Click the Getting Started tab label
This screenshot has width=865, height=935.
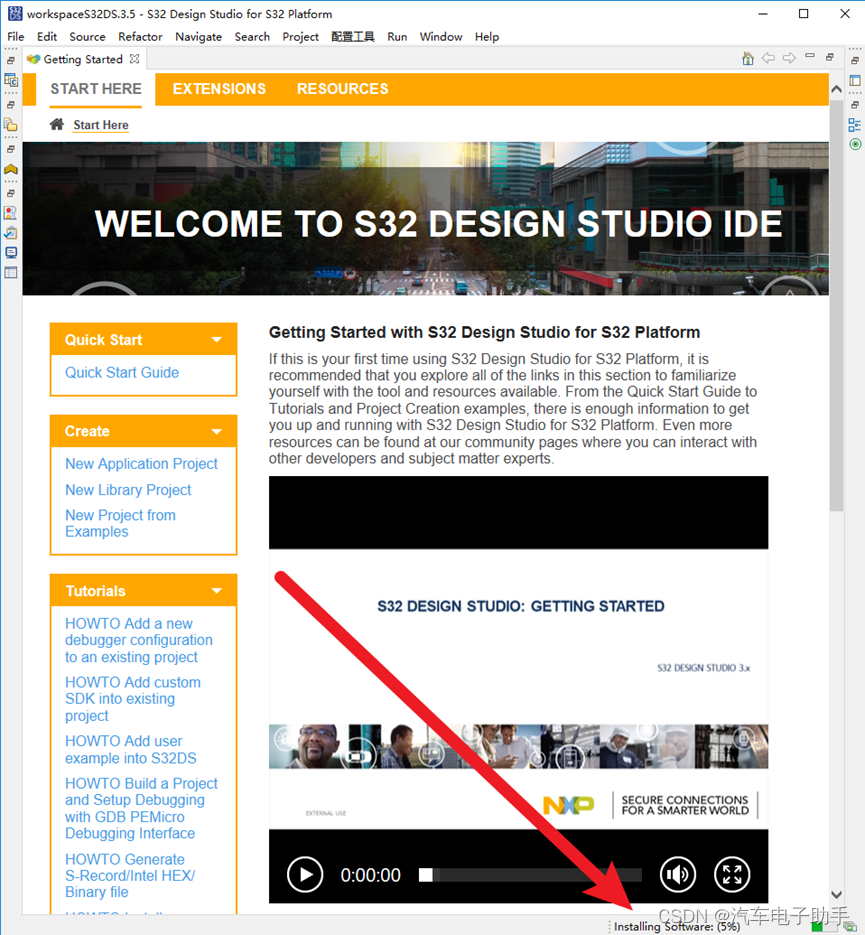click(x=83, y=59)
